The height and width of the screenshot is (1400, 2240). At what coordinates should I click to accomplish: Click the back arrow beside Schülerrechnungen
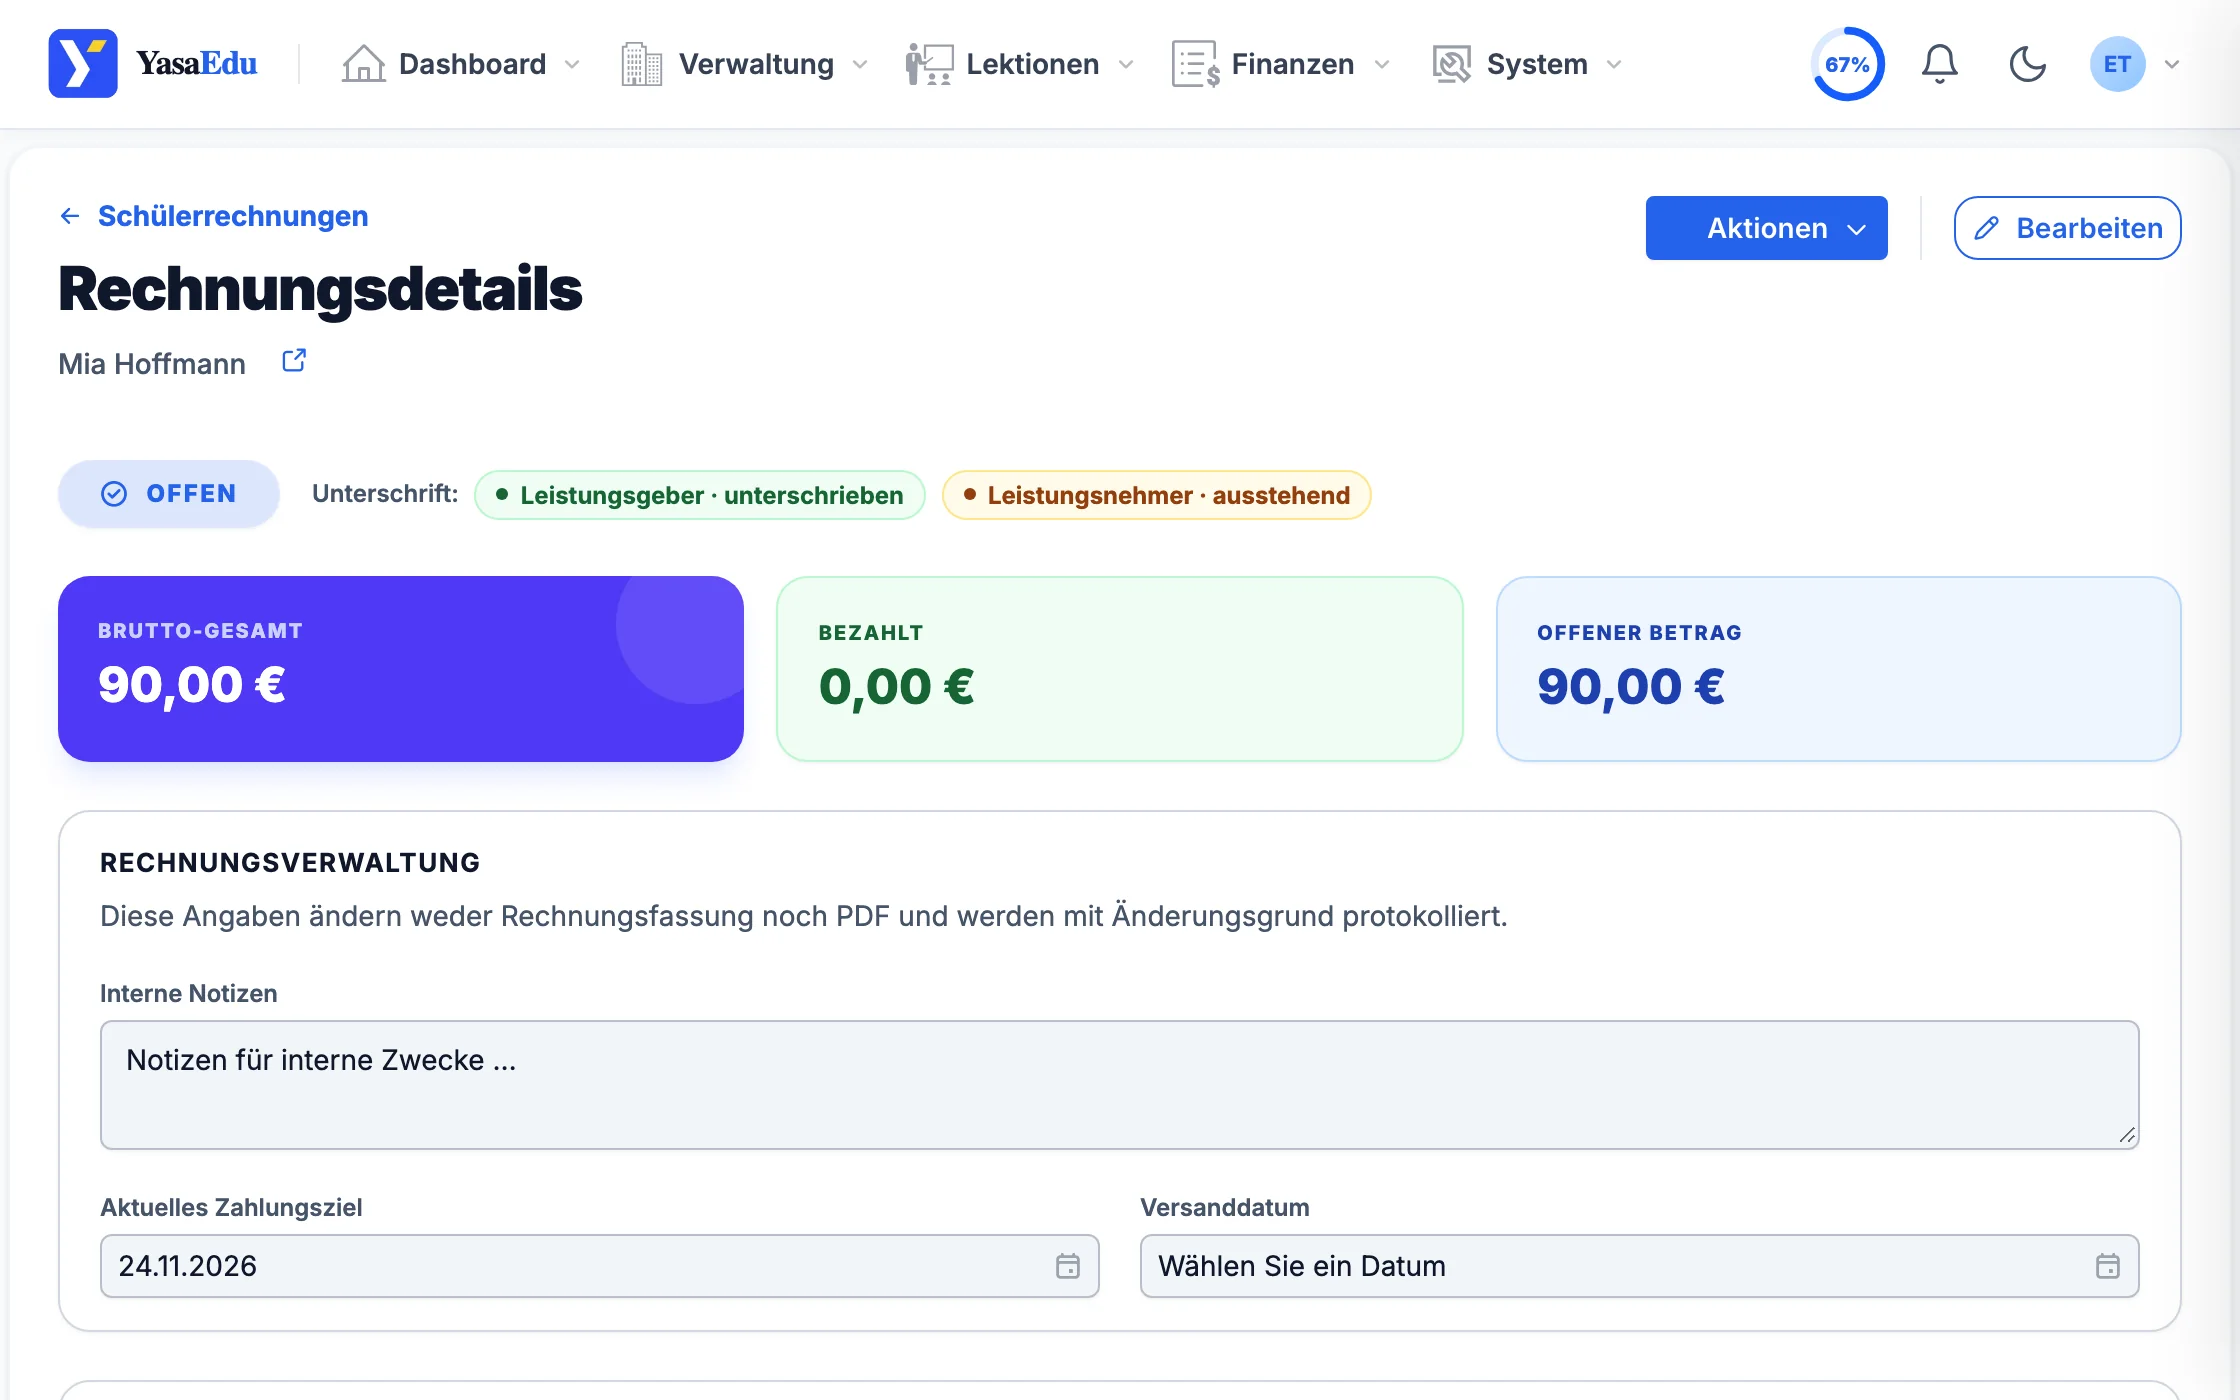click(70, 216)
